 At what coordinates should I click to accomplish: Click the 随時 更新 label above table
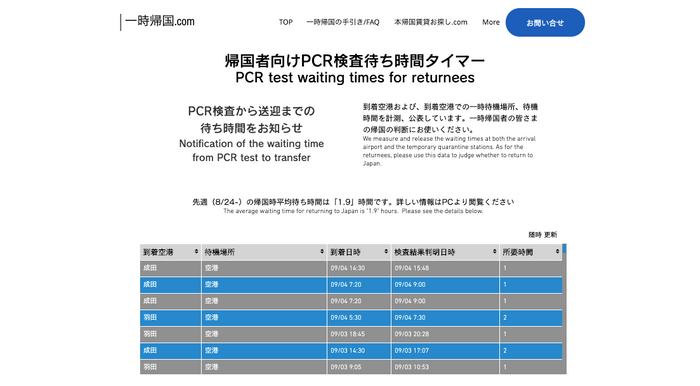pos(542,235)
